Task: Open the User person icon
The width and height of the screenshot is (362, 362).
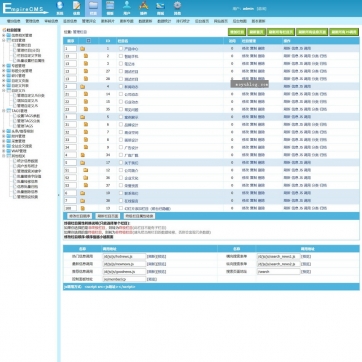Action: pos(127,8)
